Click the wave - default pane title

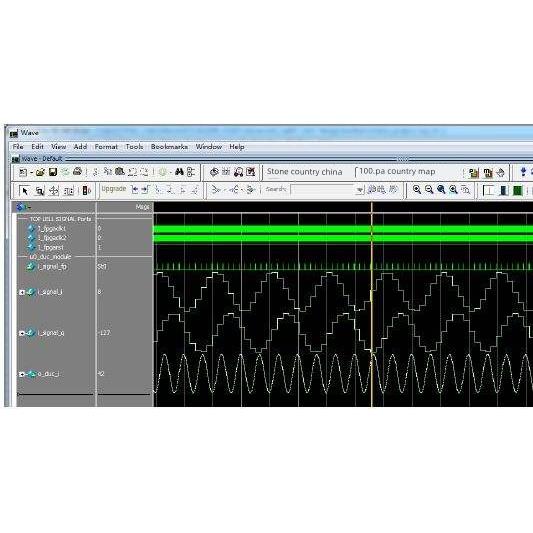pyautogui.click(x=42, y=159)
